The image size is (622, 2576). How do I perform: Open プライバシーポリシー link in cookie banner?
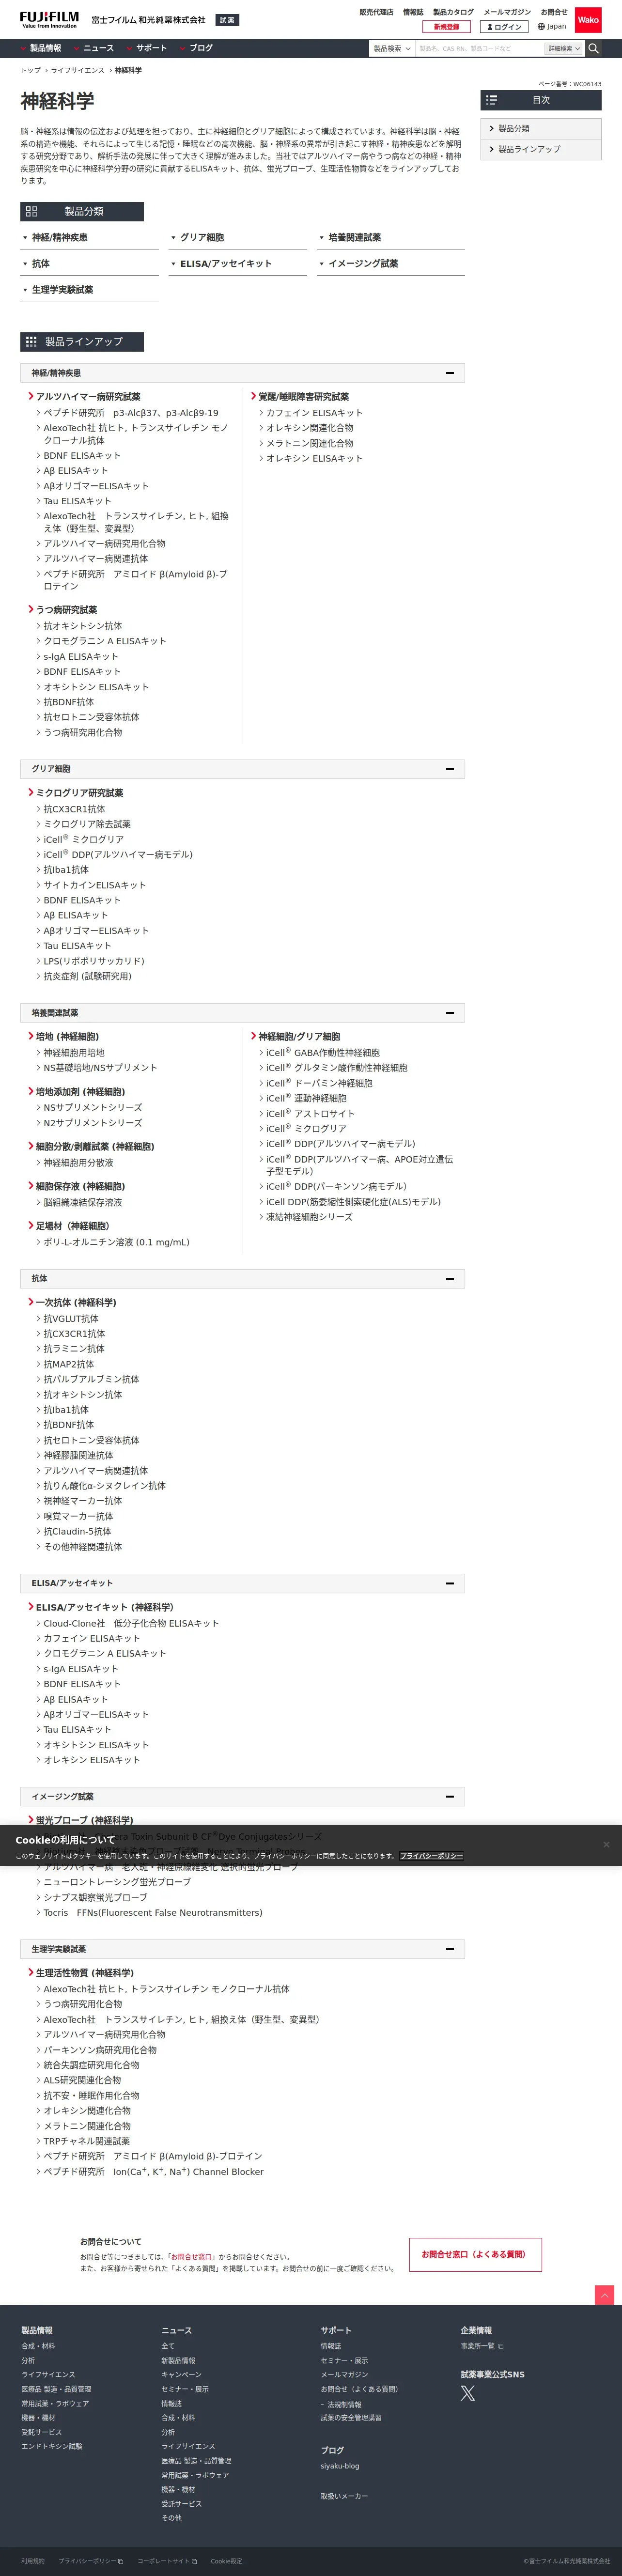[432, 1856]
